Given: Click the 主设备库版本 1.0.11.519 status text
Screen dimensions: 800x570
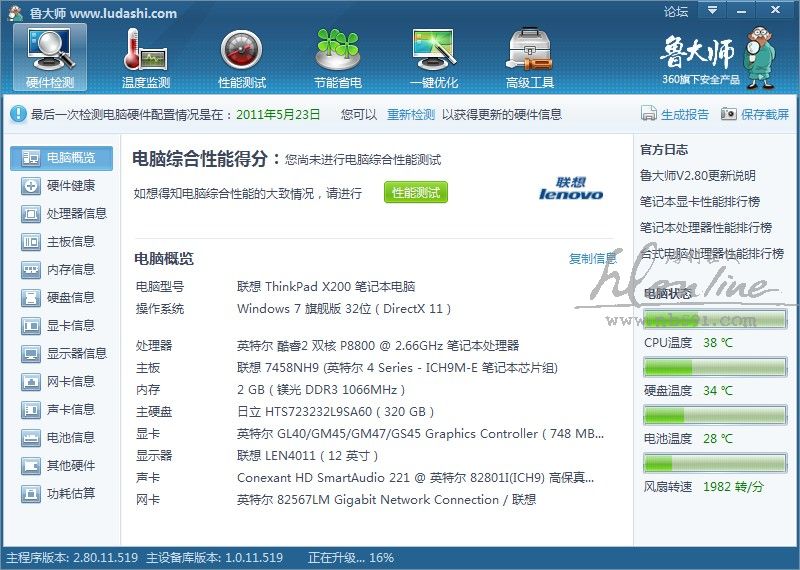Looking at the screenshot, I should (214, 558).
